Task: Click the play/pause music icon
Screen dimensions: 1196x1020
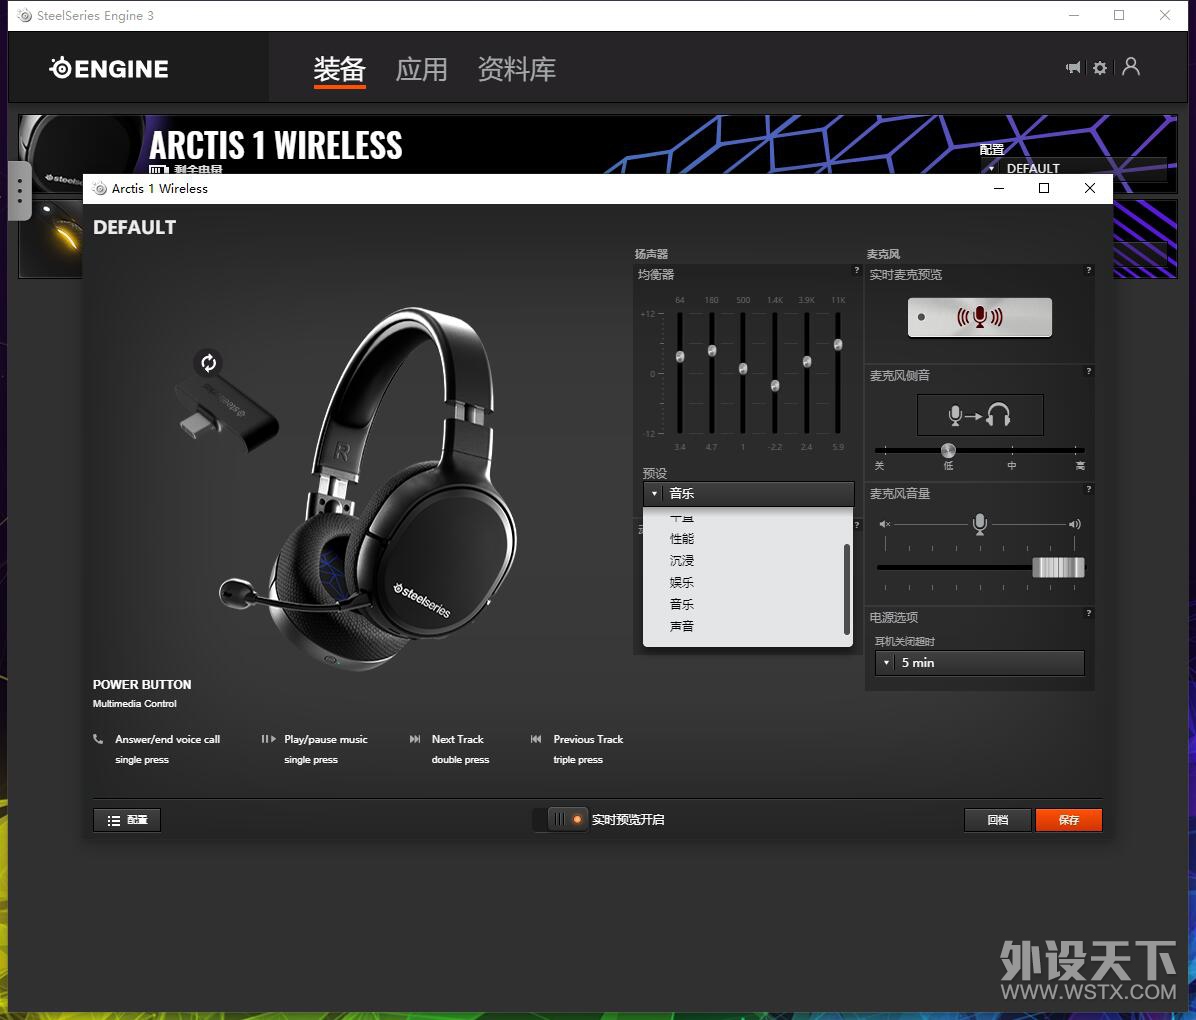Action: point(268,739)
